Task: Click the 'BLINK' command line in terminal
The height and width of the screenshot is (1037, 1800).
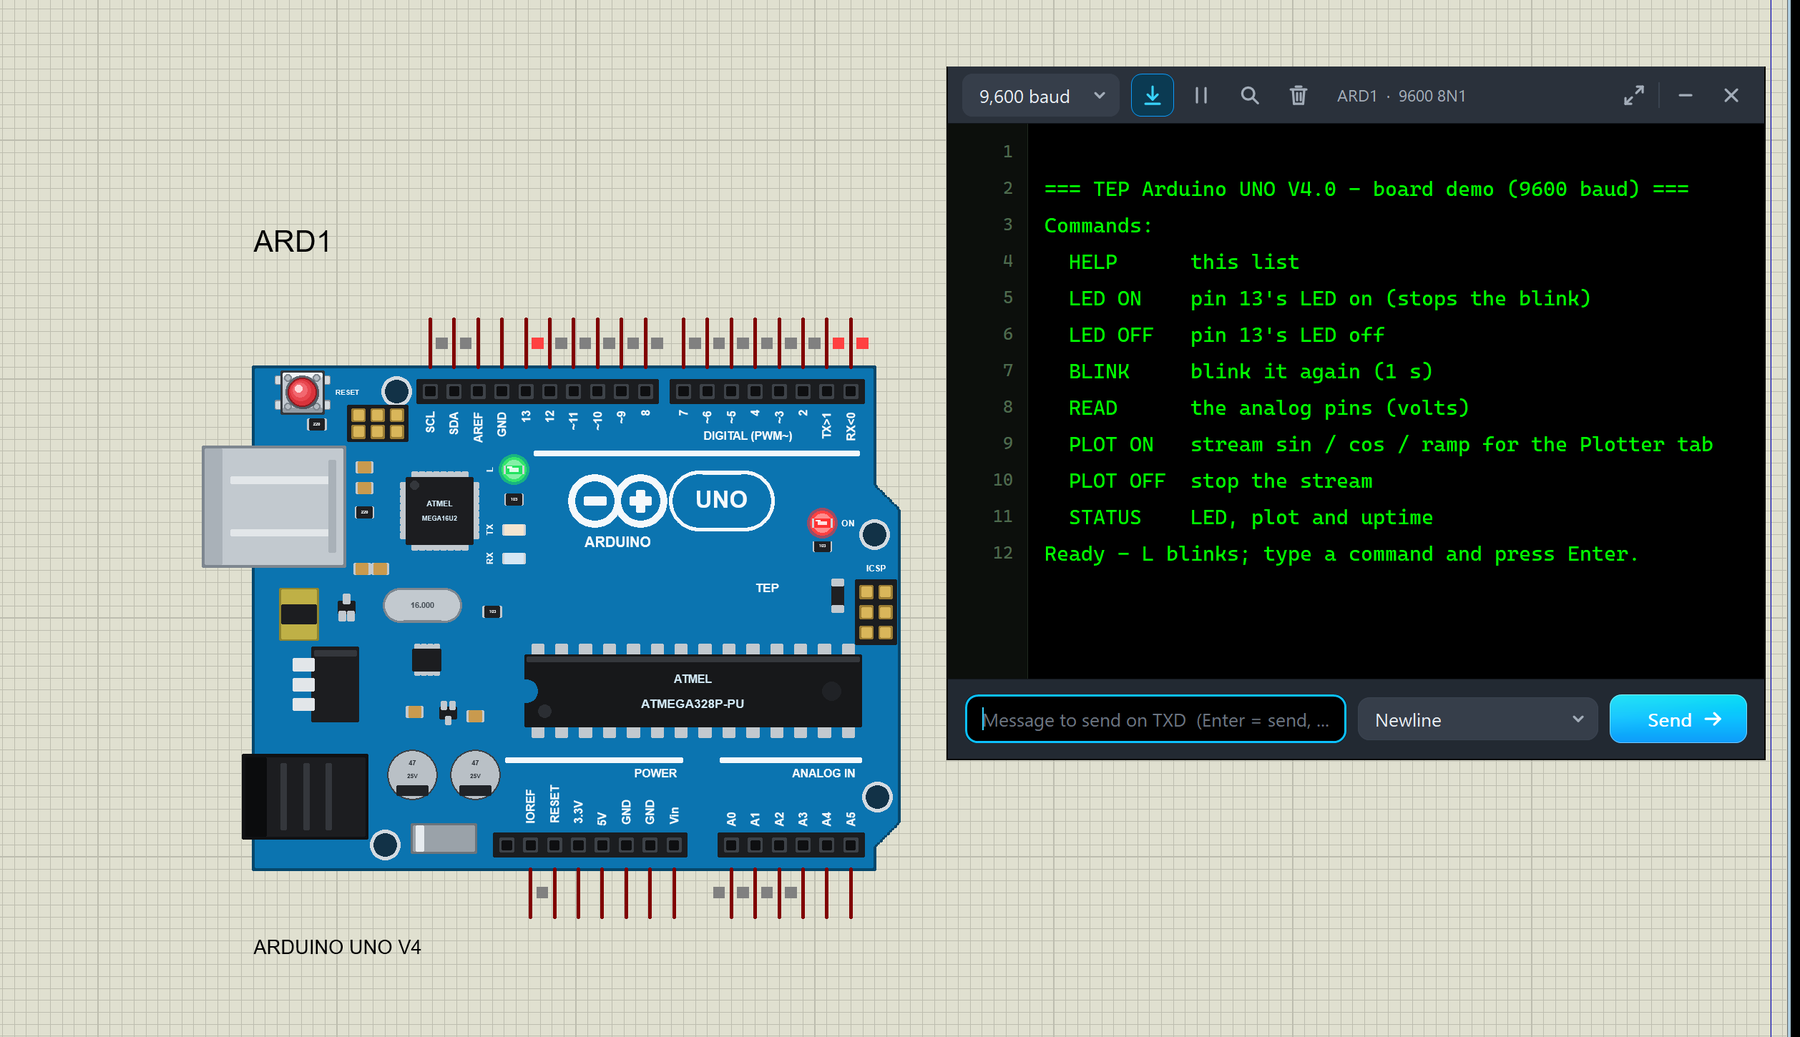Action: tap(1250, 372)
